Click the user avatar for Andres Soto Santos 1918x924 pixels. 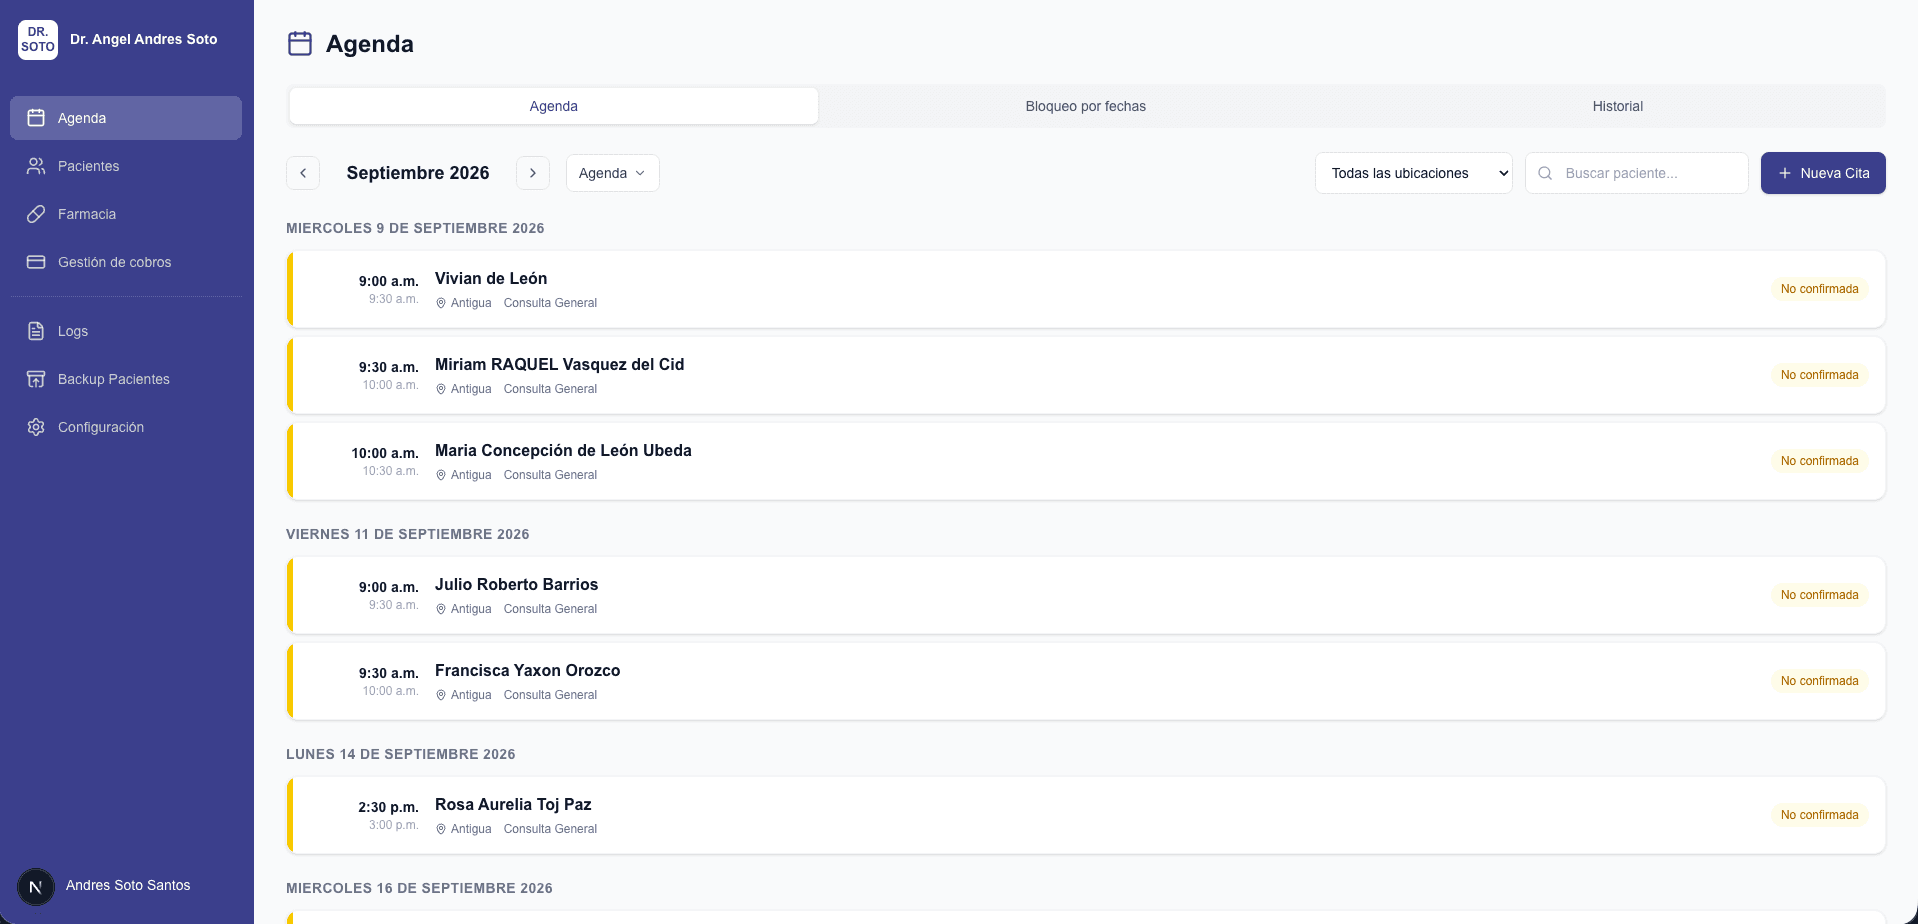click(x=36, y=886)
